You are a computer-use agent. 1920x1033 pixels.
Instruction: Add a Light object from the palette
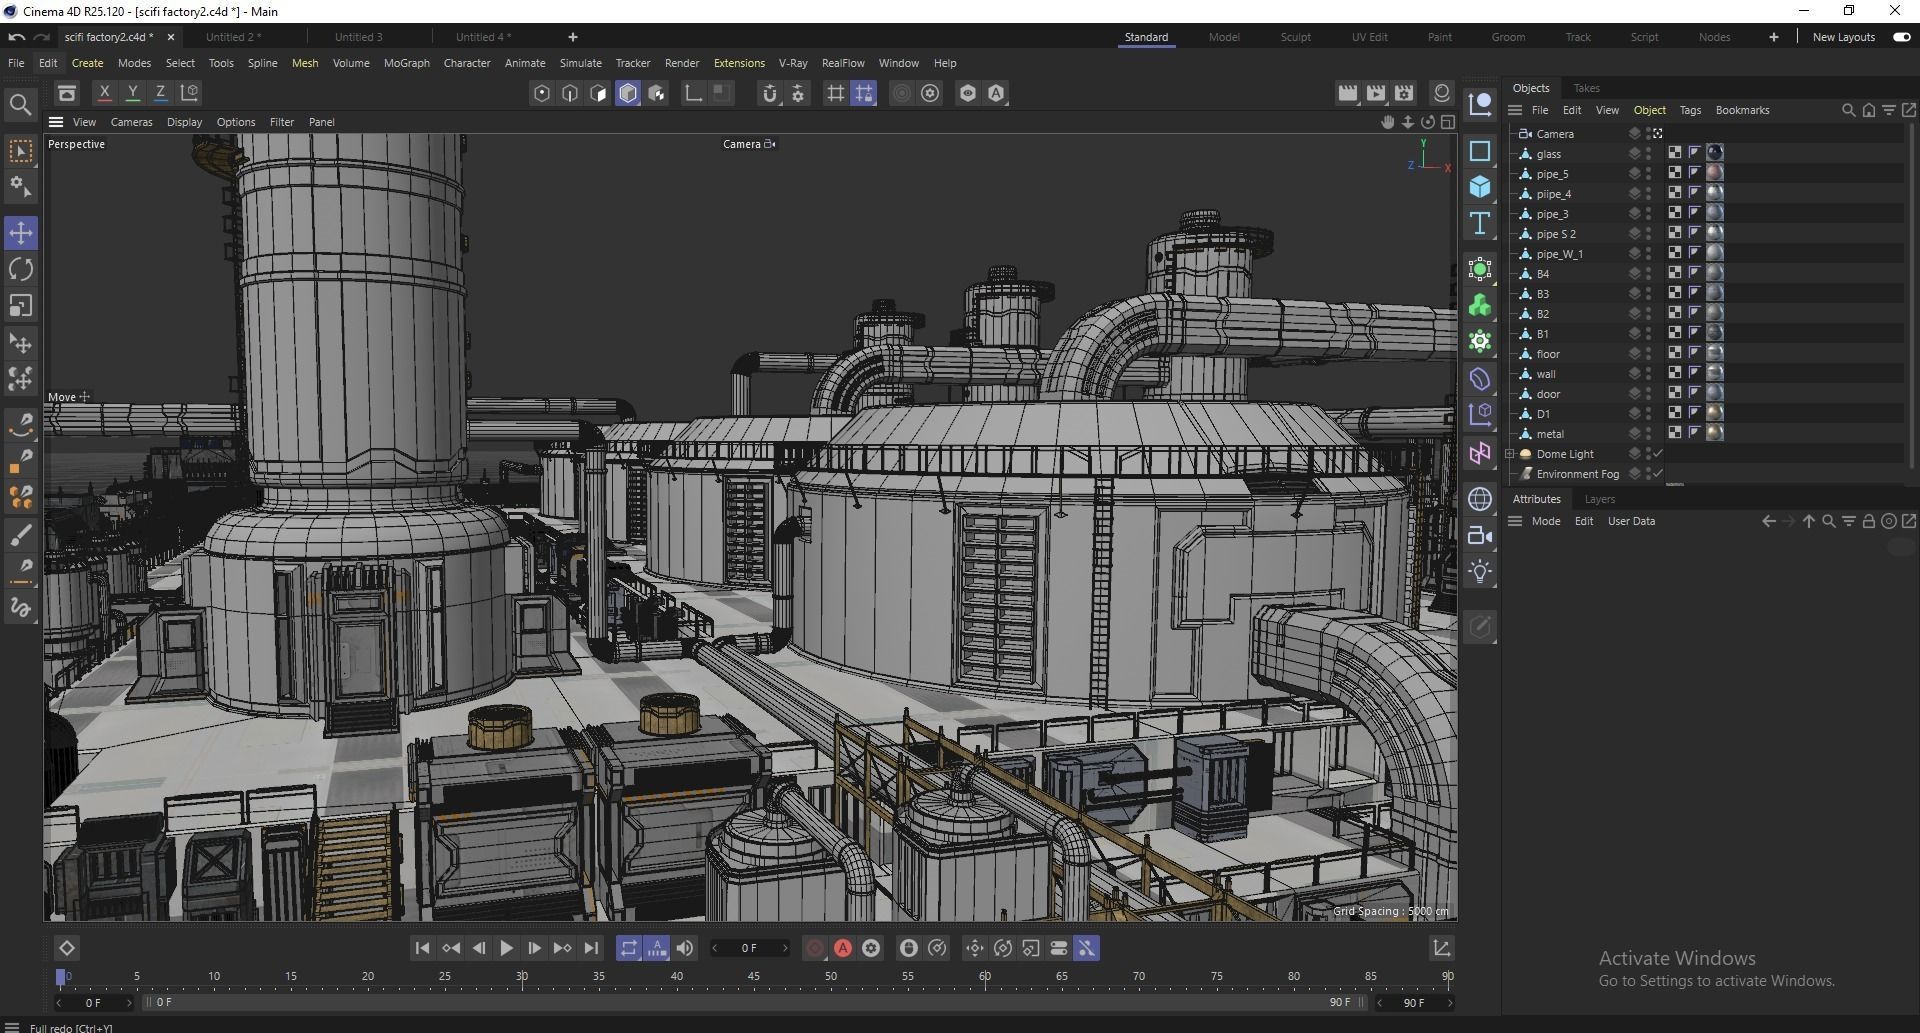(x=1480, y=571)
